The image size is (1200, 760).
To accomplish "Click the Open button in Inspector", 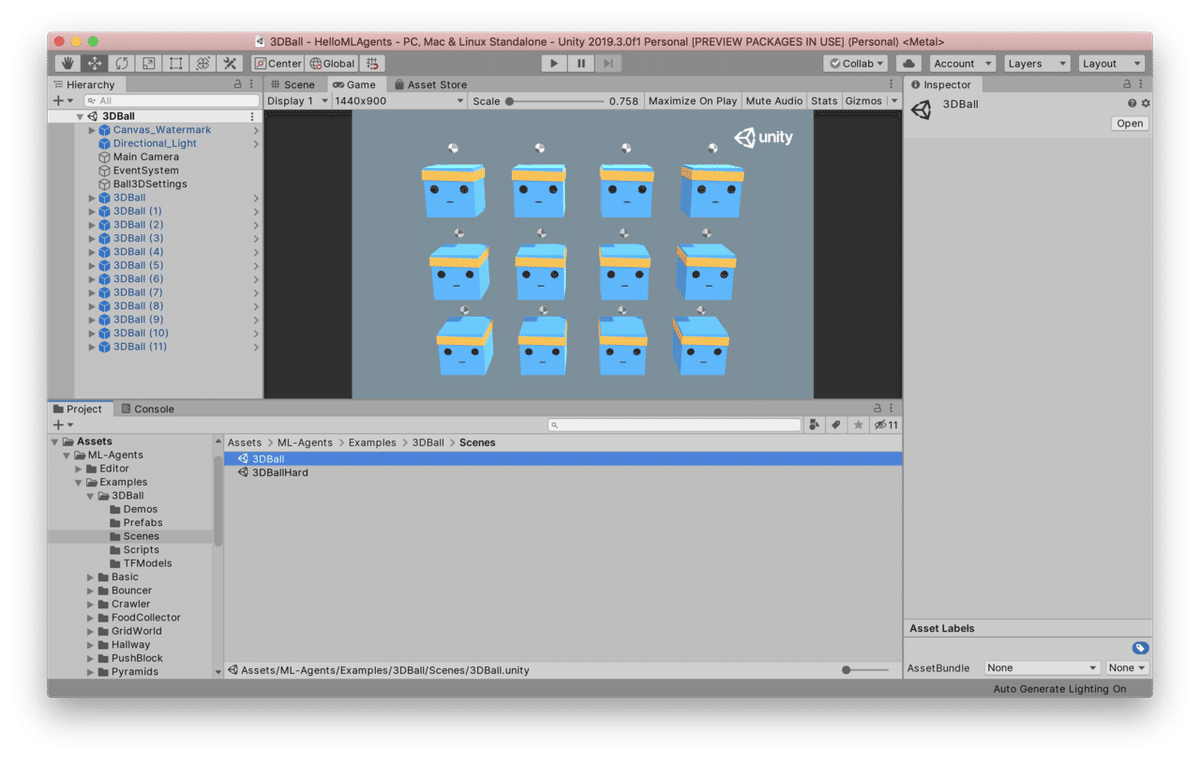I will 1129,124.
